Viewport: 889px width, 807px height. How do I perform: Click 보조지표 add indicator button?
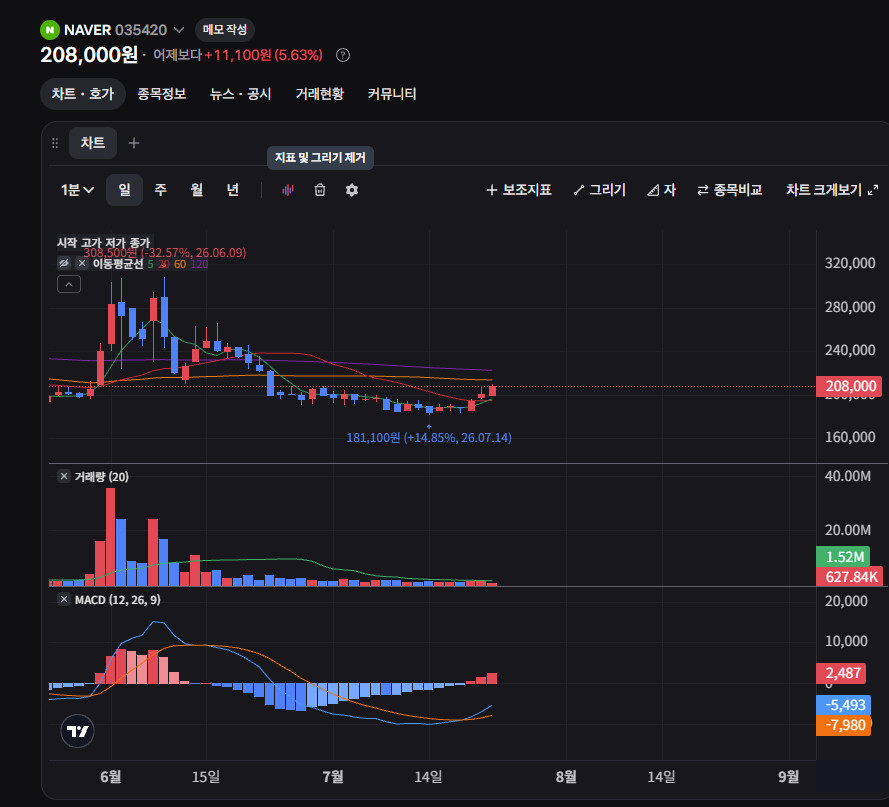coord(519,190)
